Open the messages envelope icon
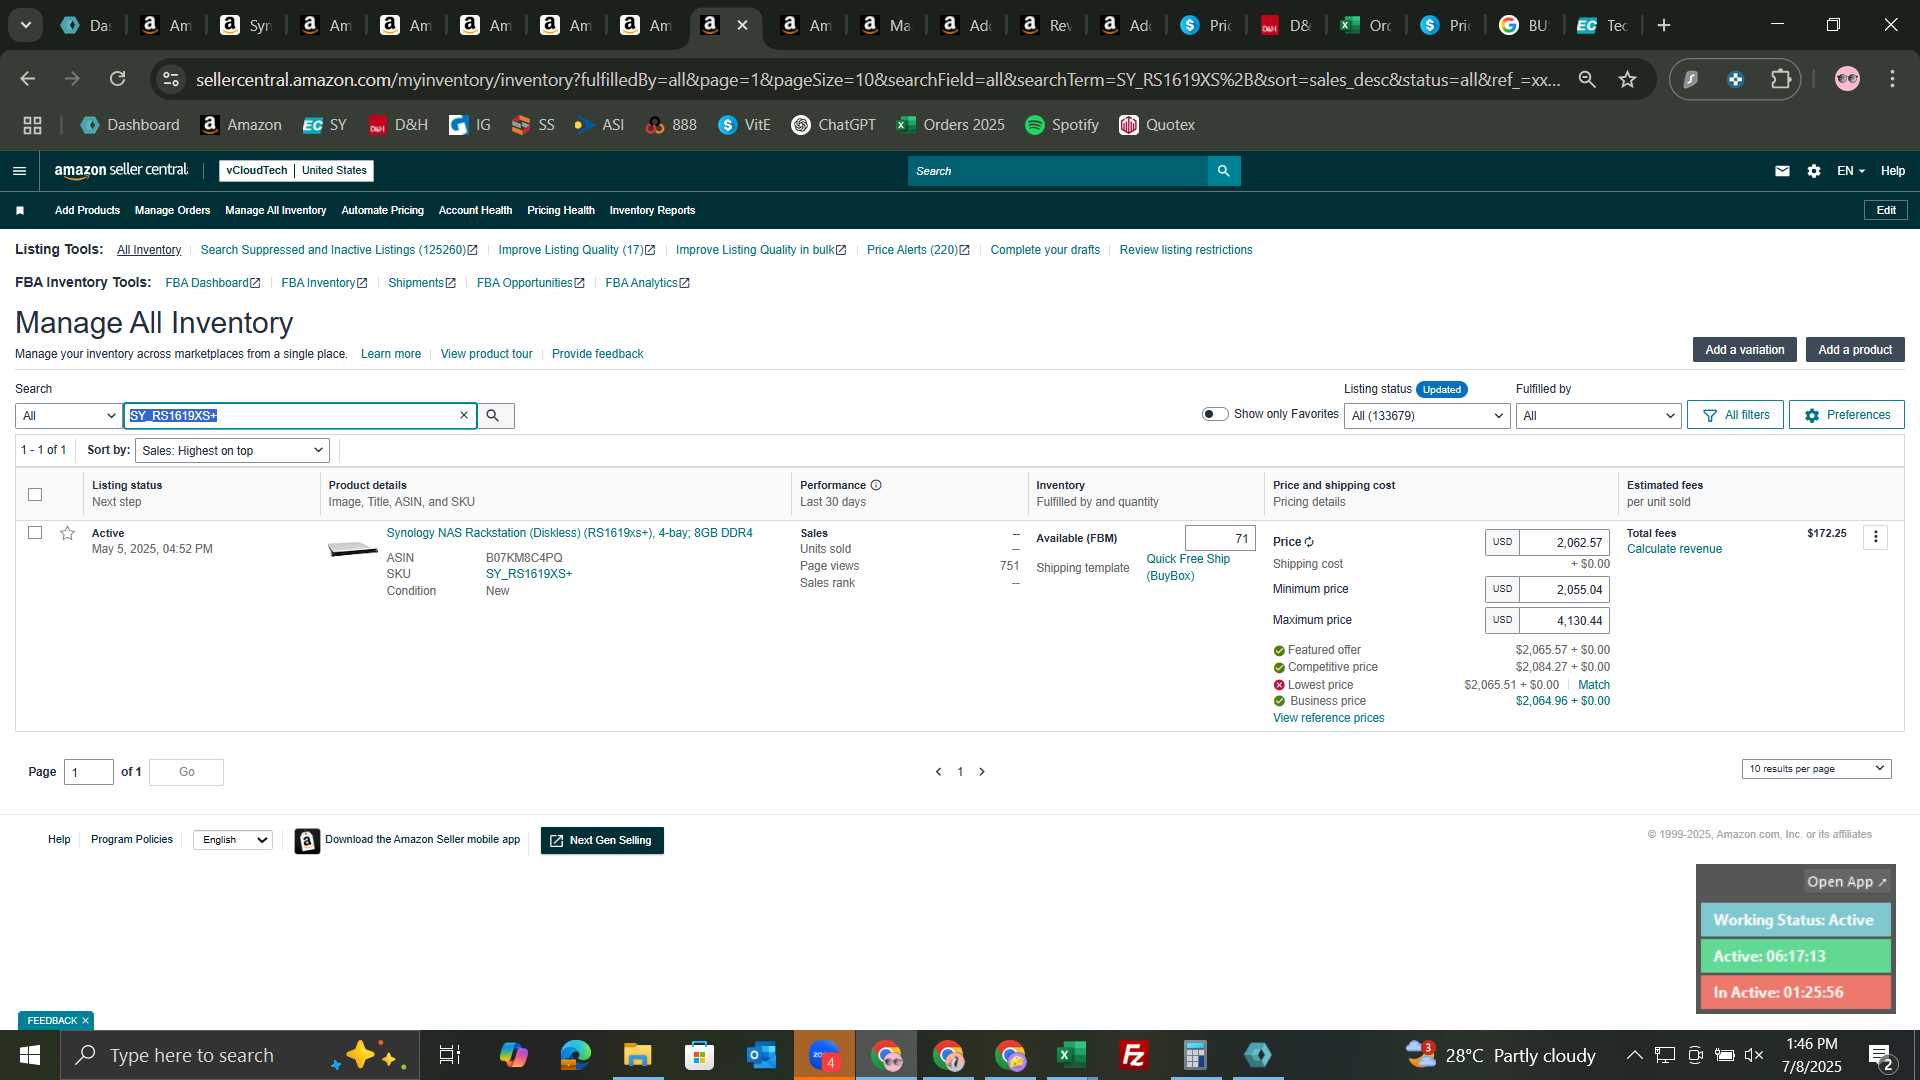1920x1080 pixels. point(1782,171)
